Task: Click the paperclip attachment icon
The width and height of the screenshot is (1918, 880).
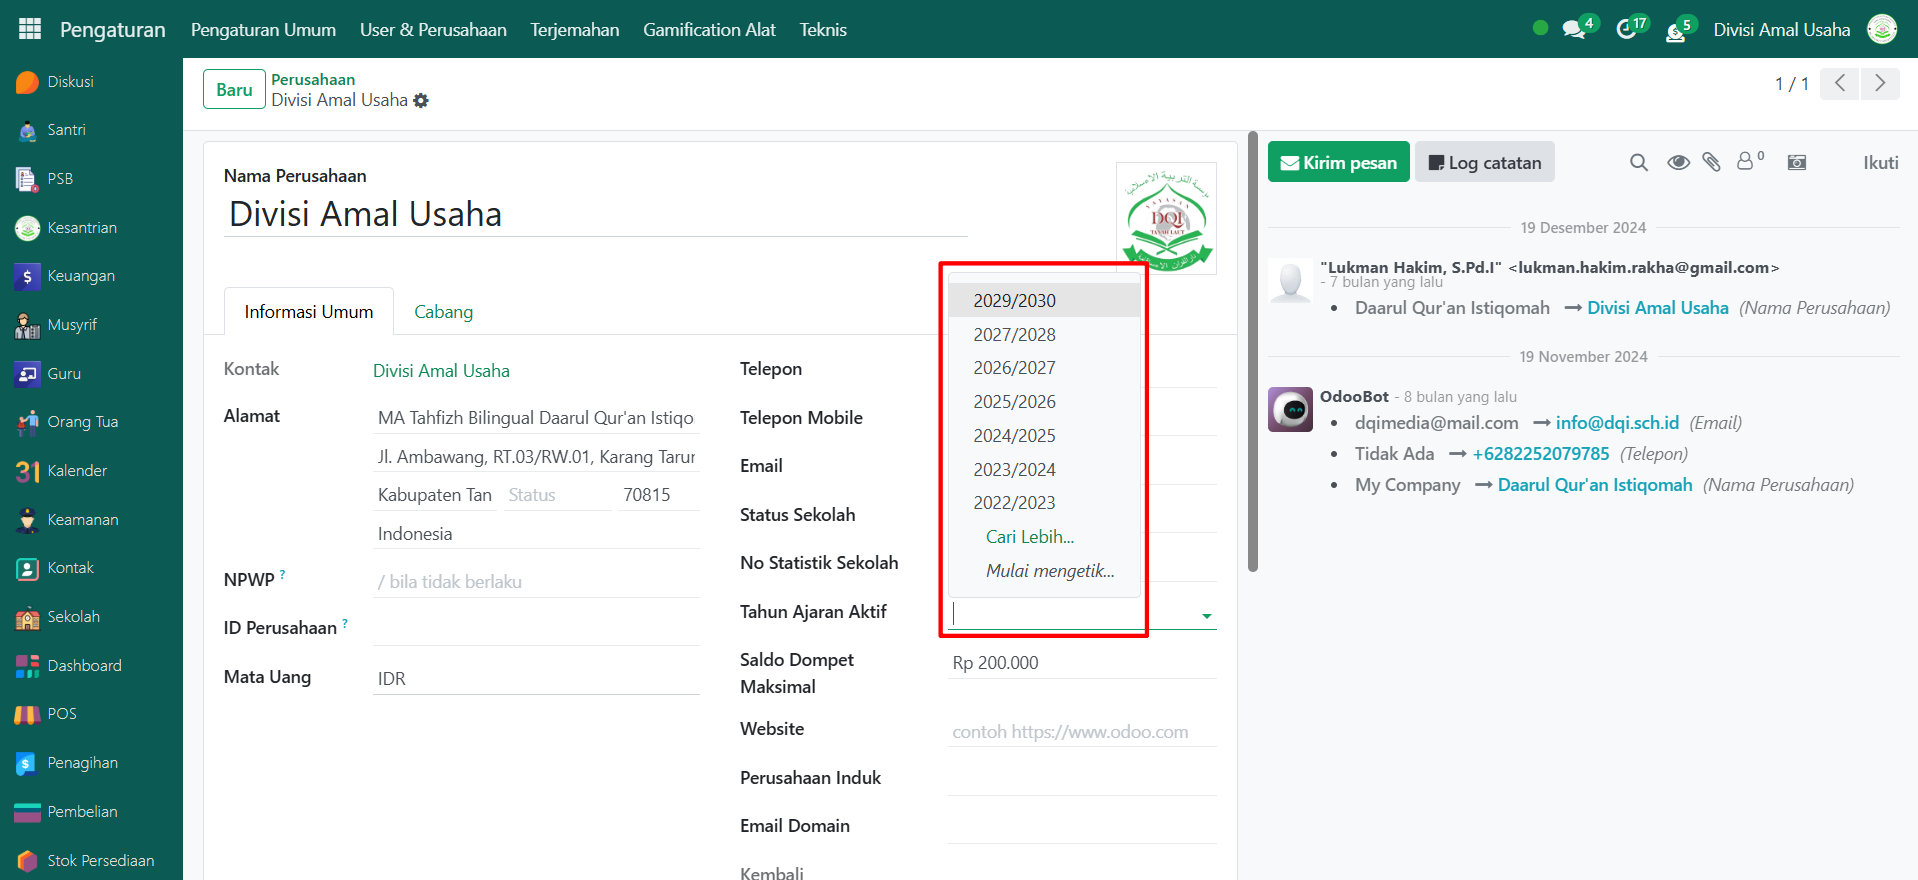Action: tap(1711, 162)
